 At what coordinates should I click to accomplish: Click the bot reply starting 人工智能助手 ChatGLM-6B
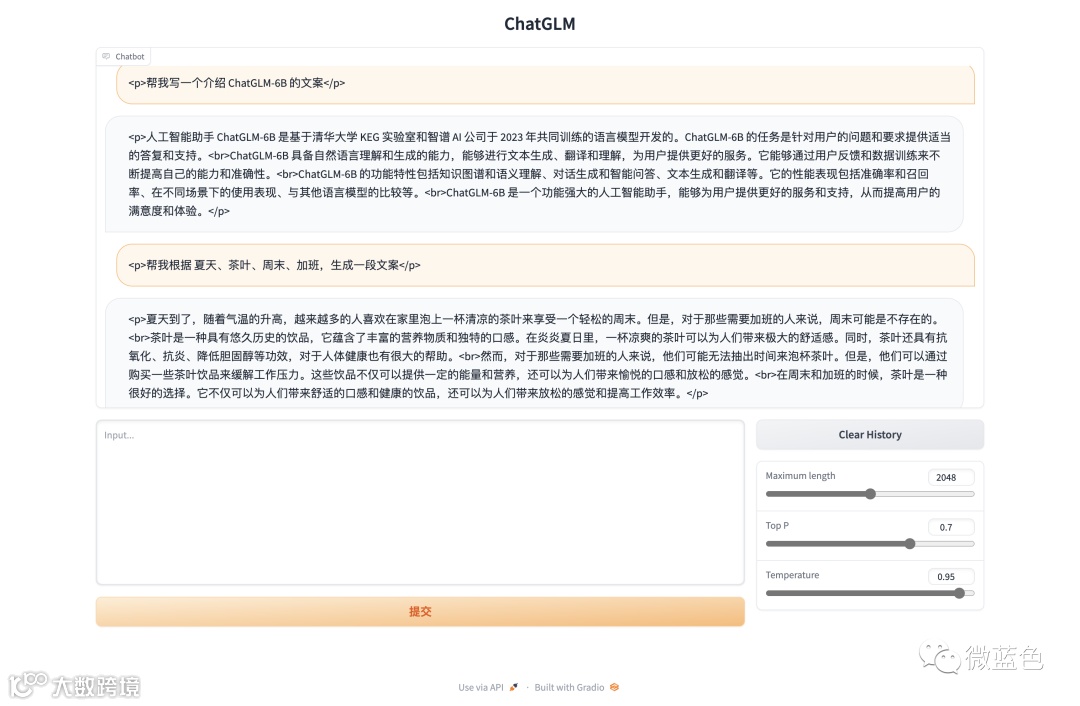(x=534, y=174)
